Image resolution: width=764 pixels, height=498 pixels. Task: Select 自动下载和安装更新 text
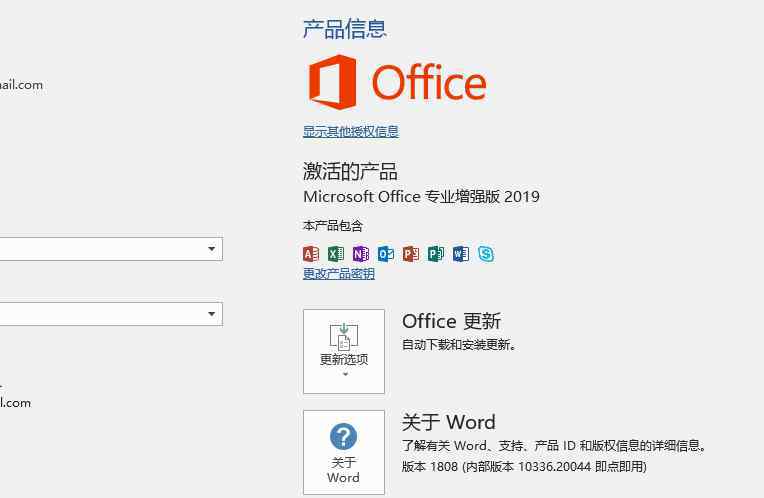459,345
